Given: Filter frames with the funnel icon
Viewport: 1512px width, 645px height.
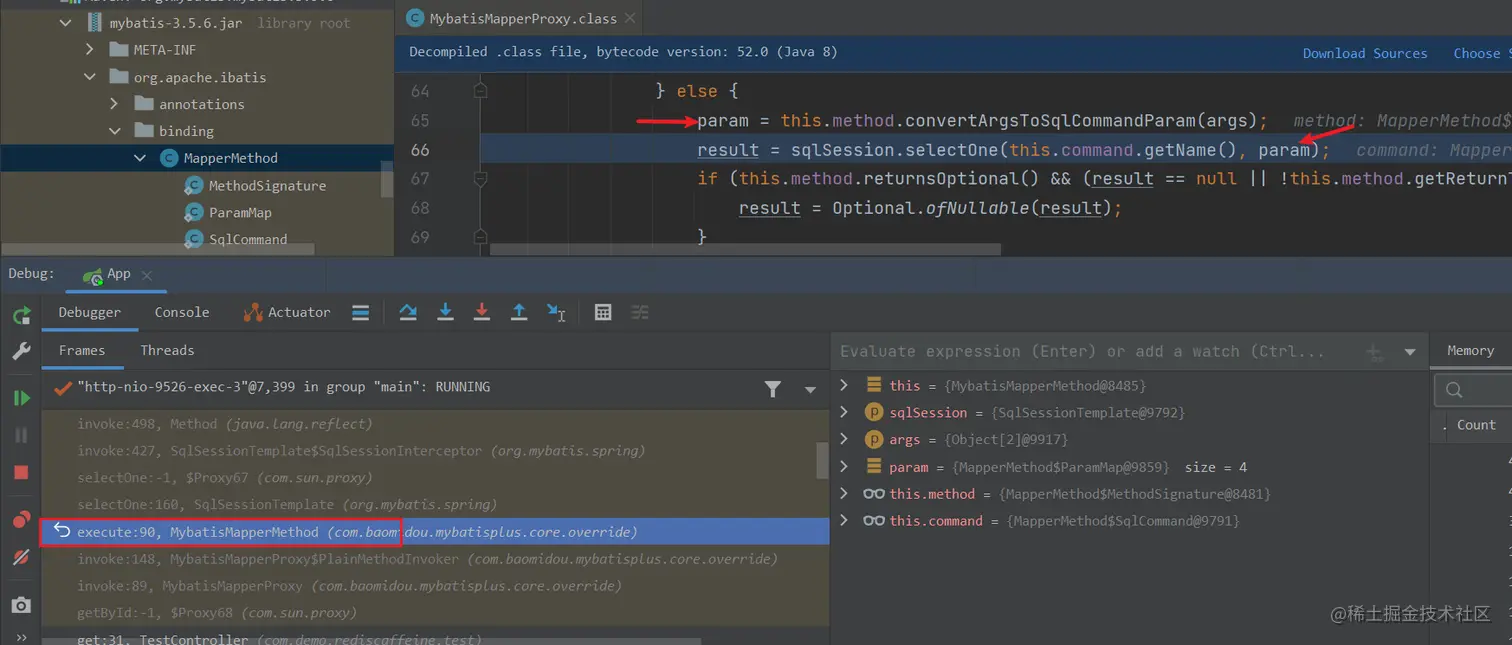Looking at the screenshot, I should [x=773, y=389].
